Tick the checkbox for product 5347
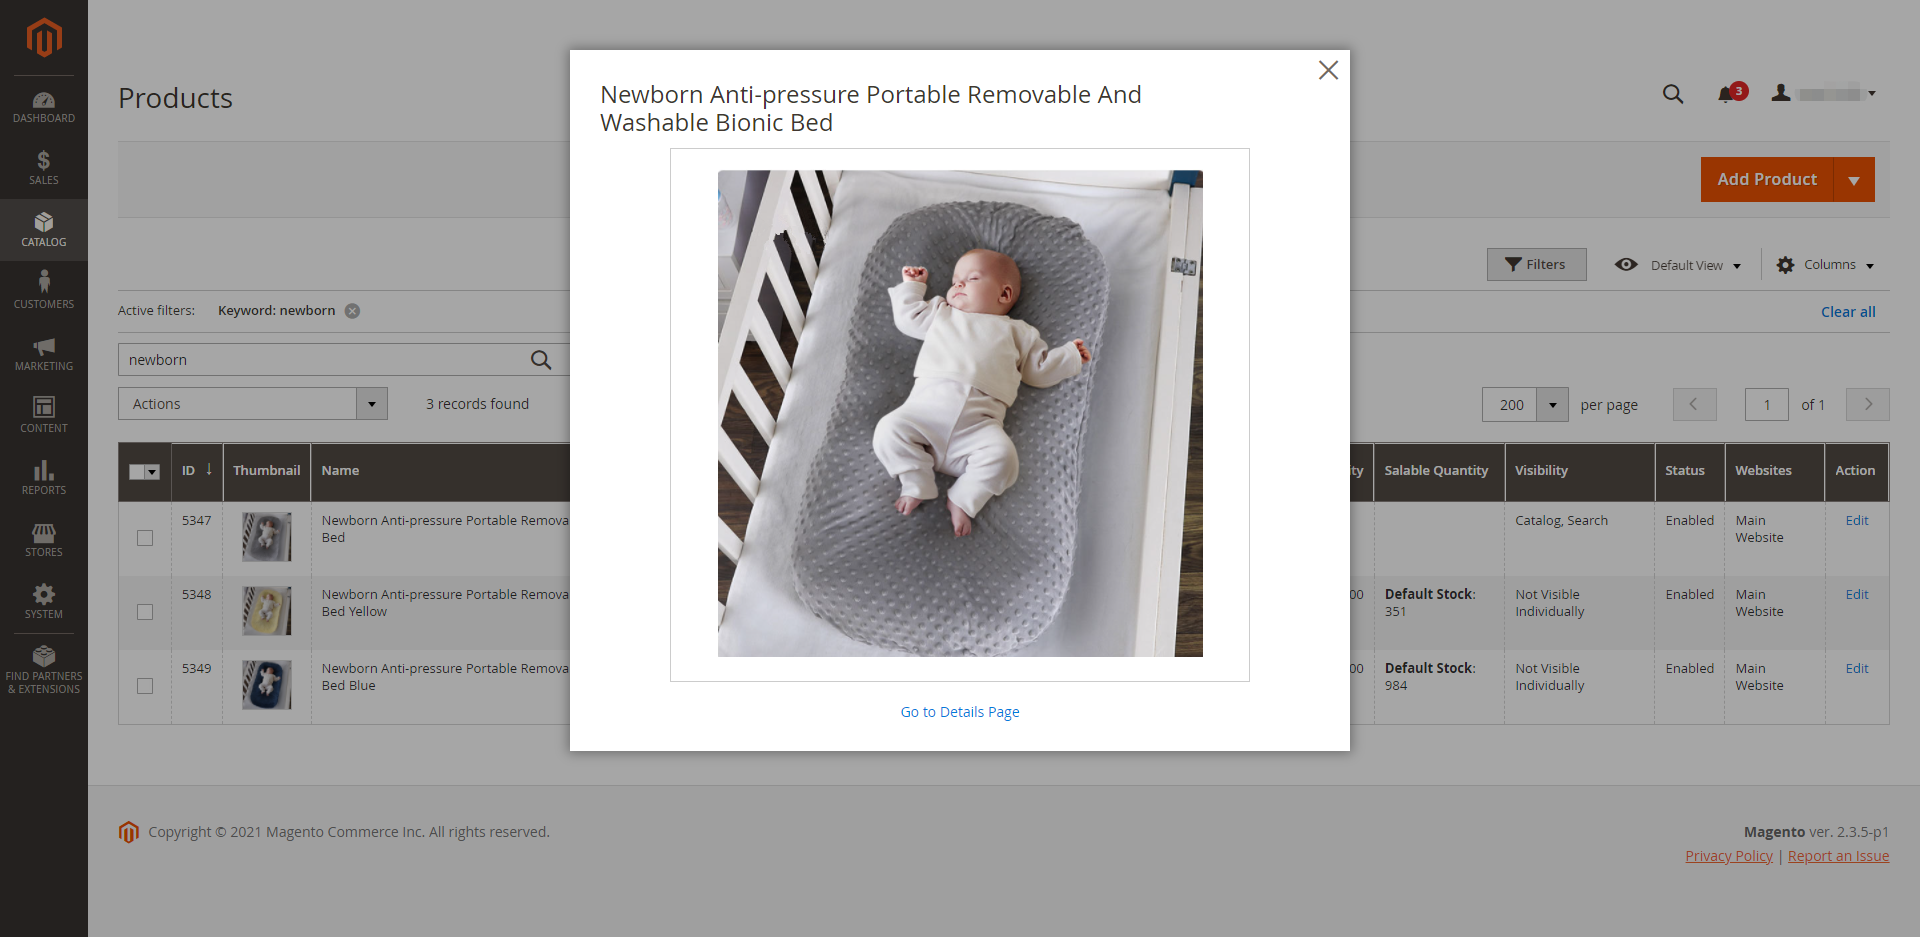Image resolution: width=1920 pixels, height=937 pixels. point(145,538)
